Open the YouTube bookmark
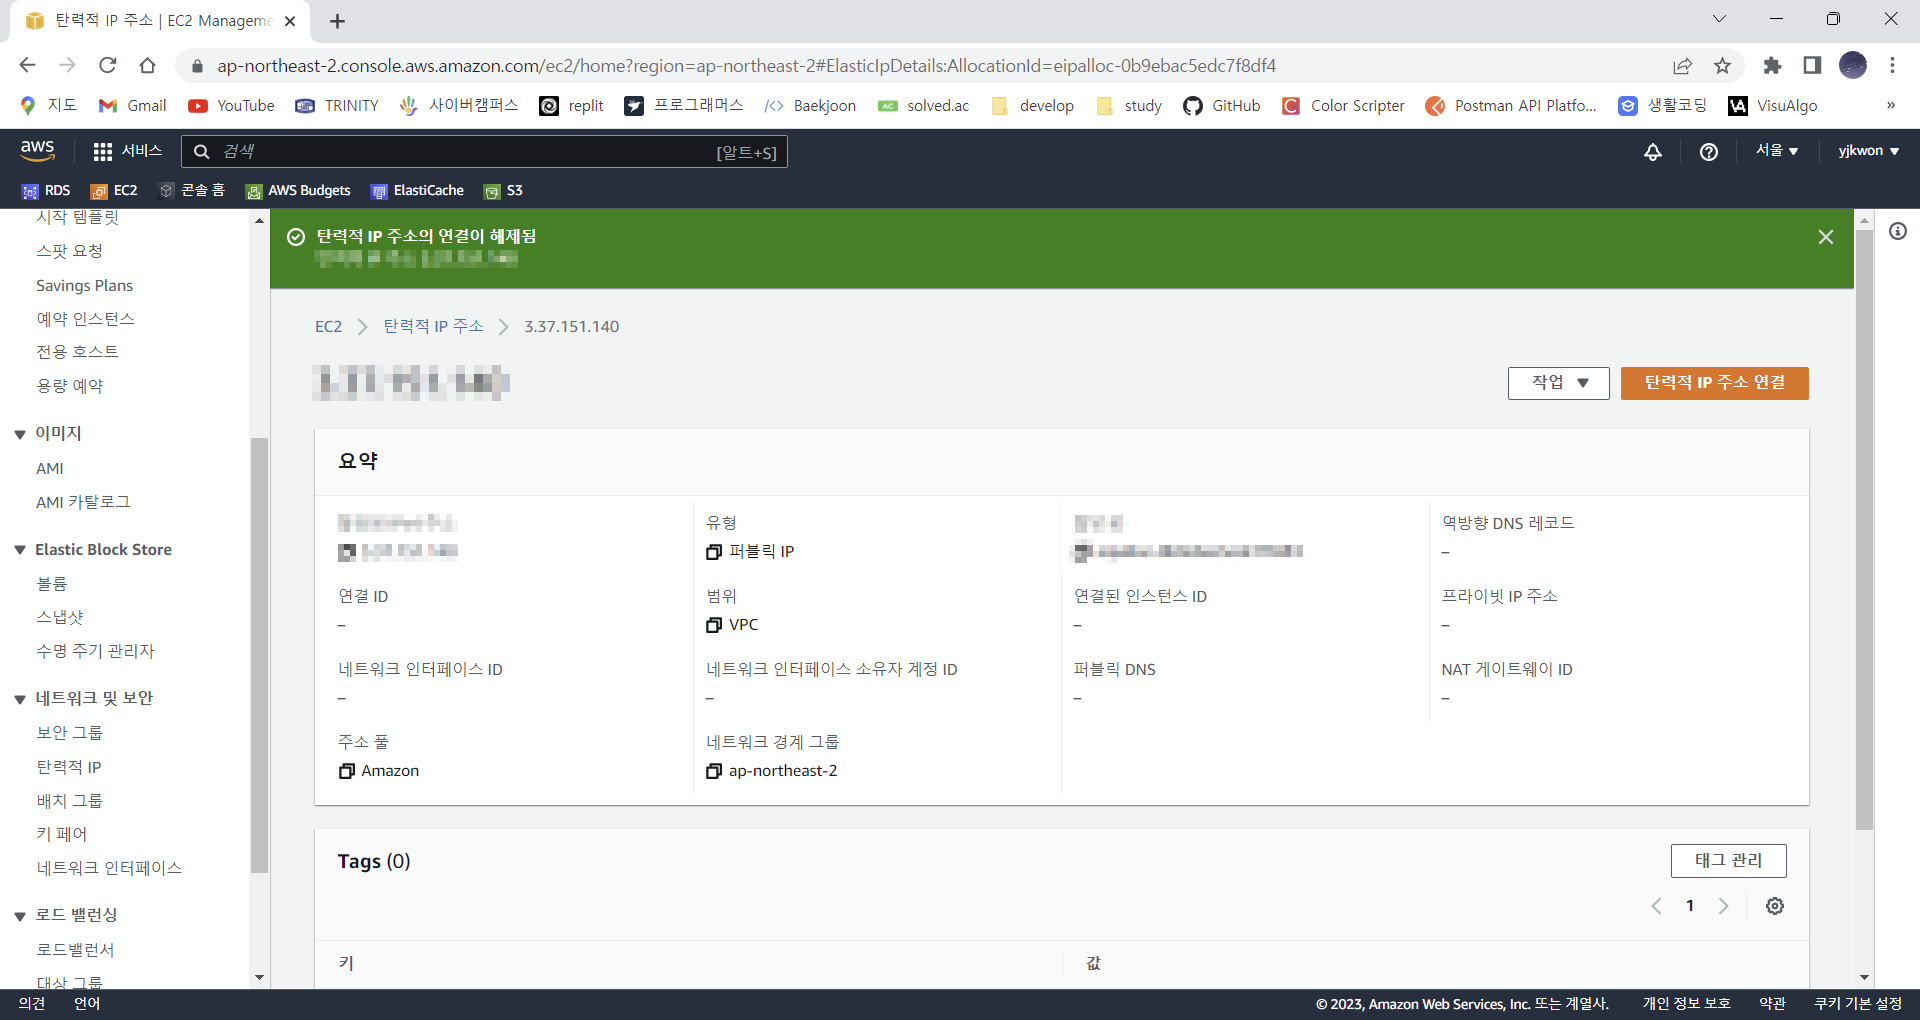Viewport: 1920px width, 1020px height. [x=231, y=106]
